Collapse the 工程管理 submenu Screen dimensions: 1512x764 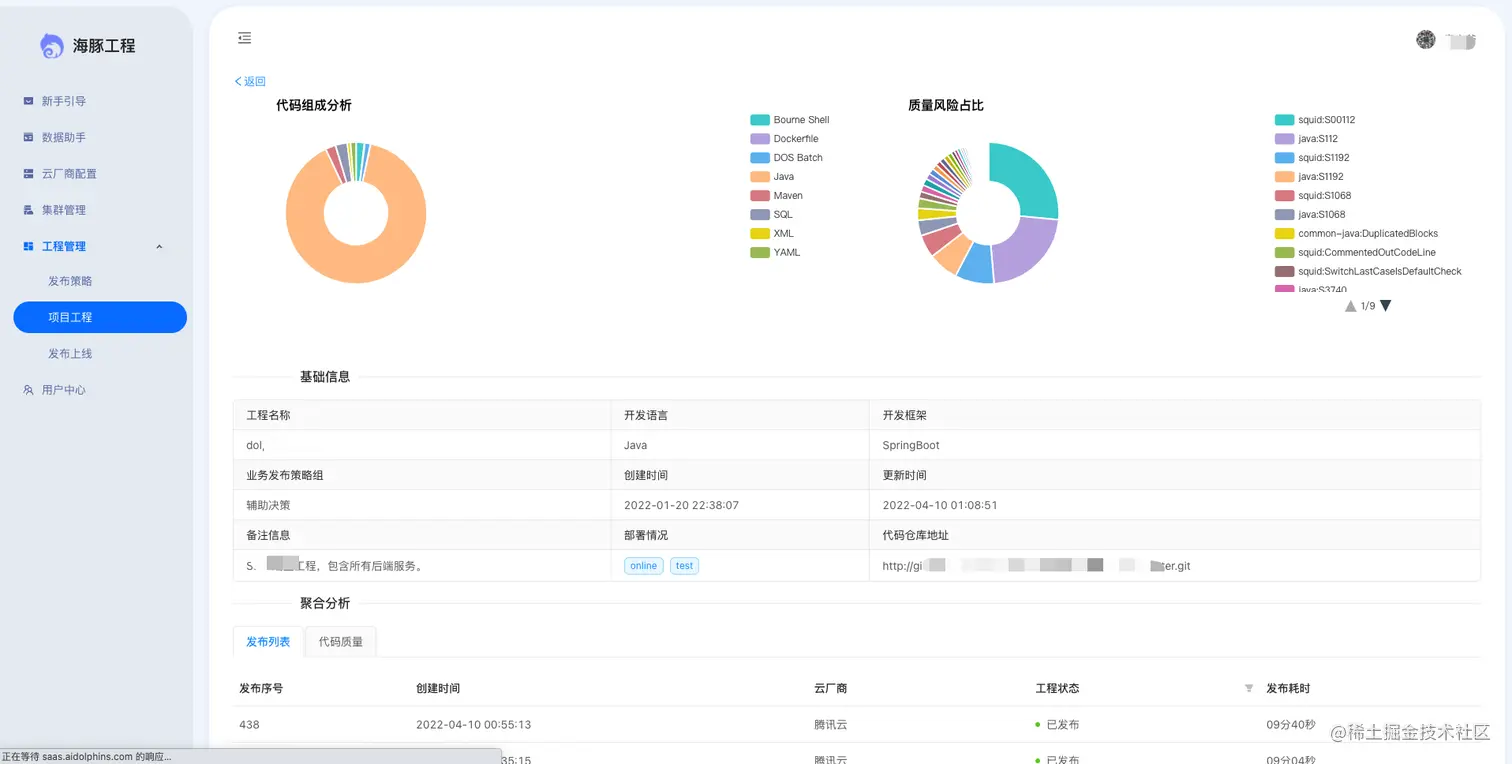[x=159, y=246]
